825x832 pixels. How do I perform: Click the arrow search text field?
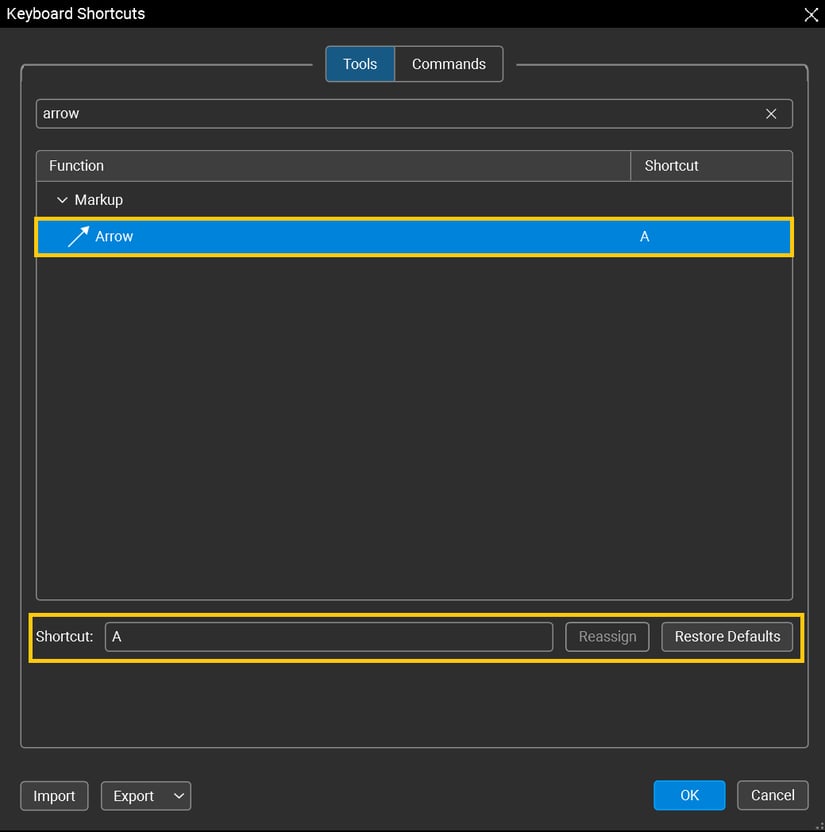pyautogui.click(x=400, y=113)
